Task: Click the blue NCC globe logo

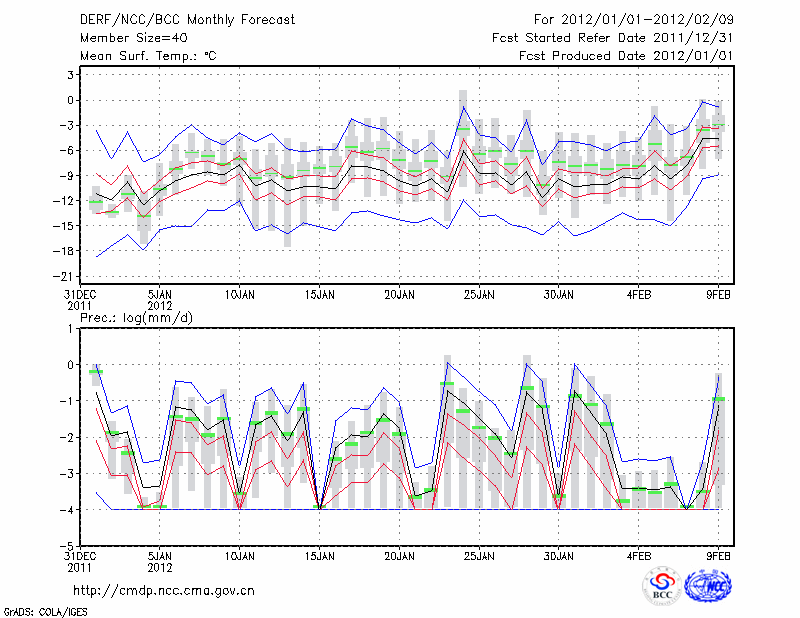Action: [707, 587]
